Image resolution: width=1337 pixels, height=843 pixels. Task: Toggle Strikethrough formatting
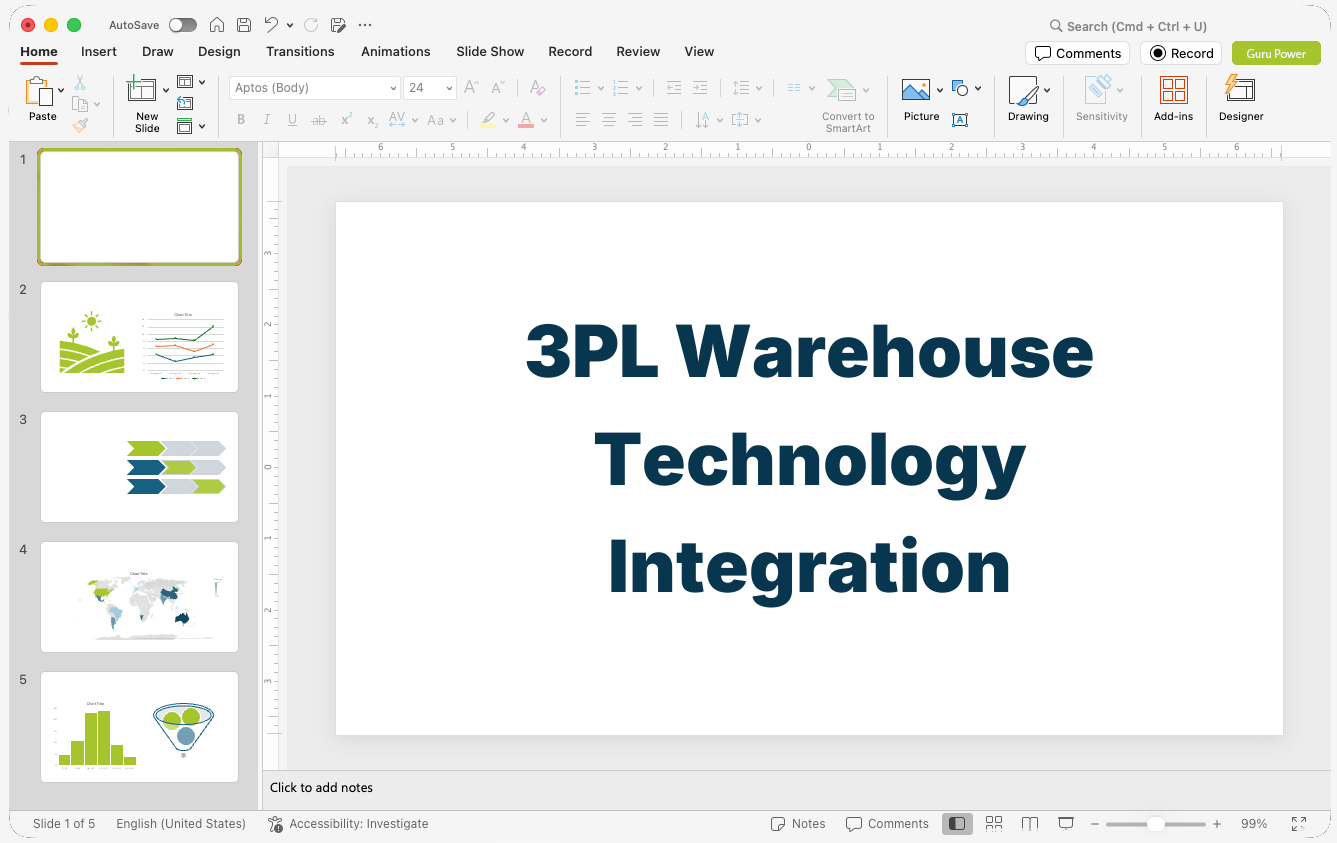(319, 120)
